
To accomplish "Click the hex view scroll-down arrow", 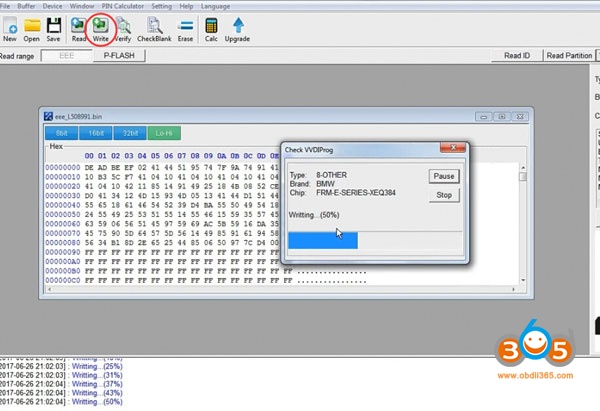I will [523, 281].
